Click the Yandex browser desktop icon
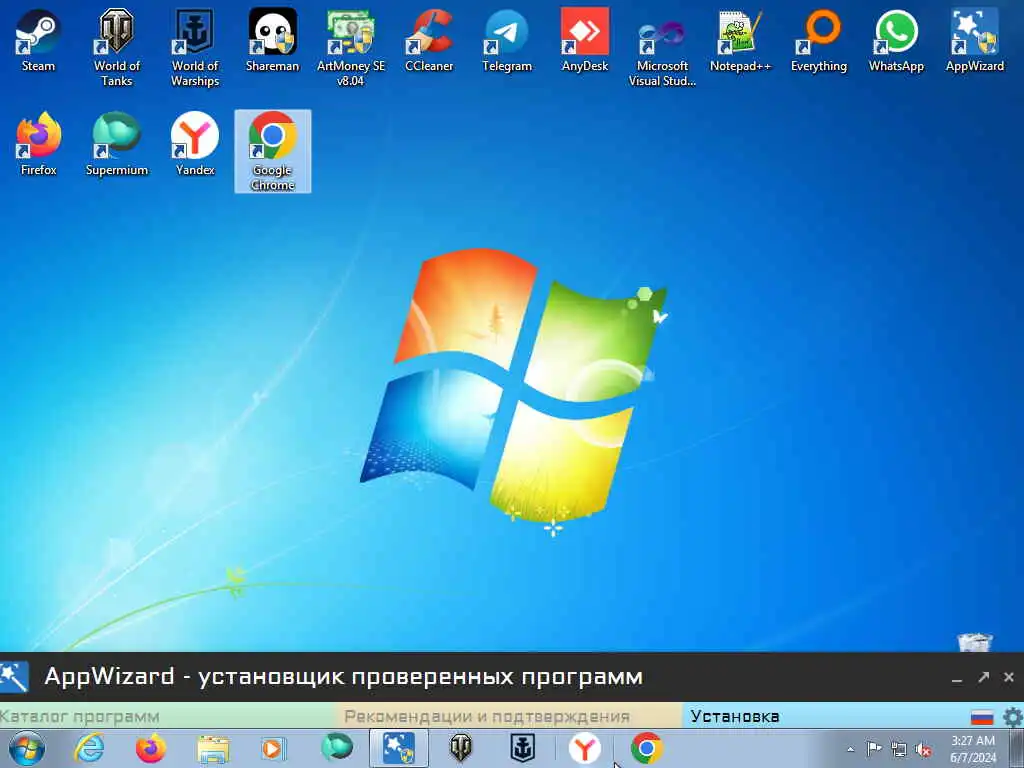Viewport: 1024px width, 768px height. (195, 144)
